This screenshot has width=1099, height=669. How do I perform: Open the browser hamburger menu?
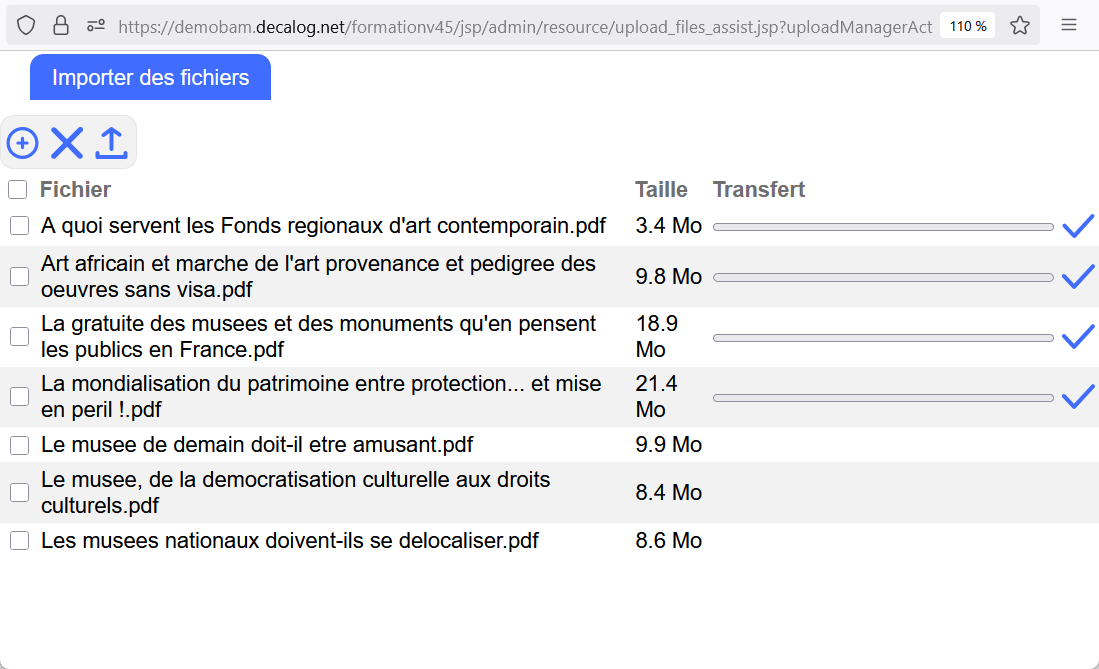point(1069,26)
